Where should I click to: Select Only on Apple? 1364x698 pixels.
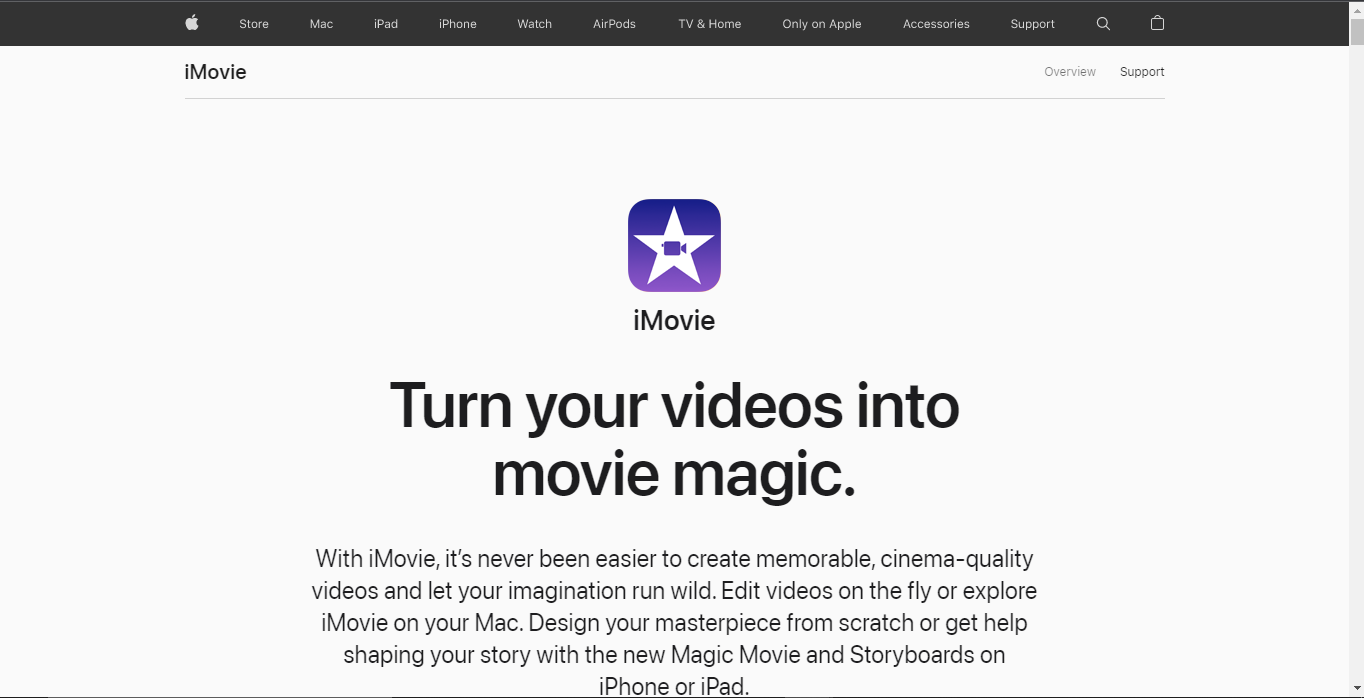pyautogui.click(x=822, y=24)
